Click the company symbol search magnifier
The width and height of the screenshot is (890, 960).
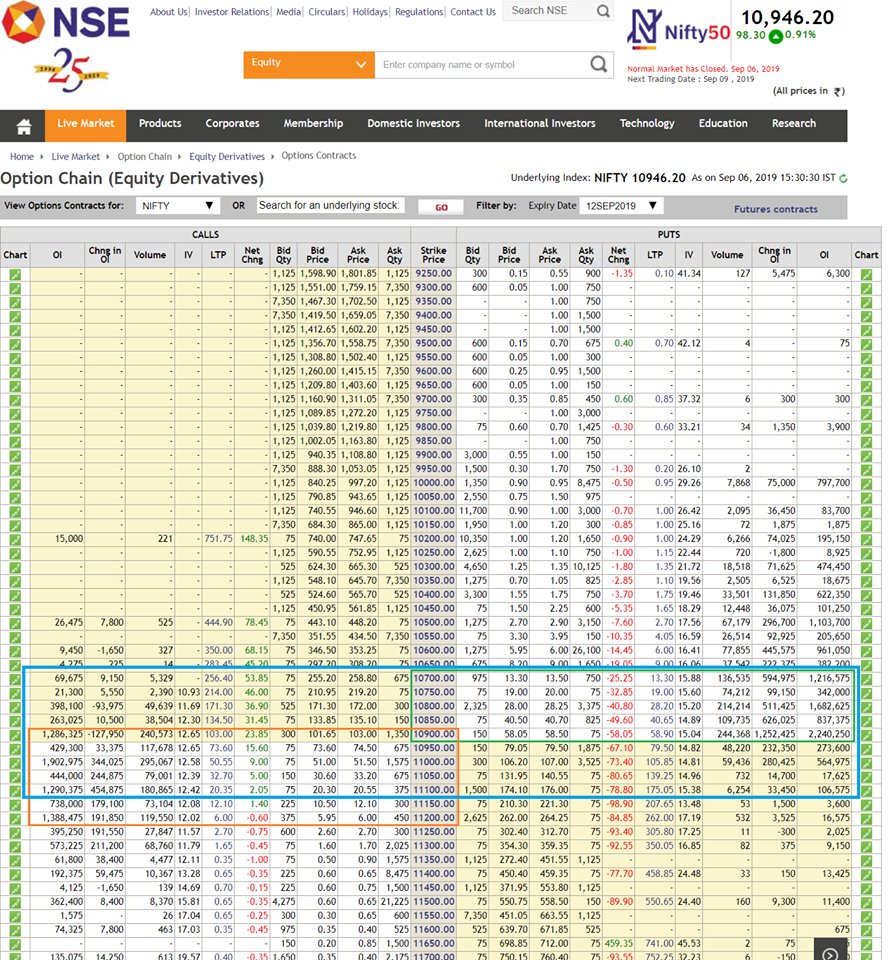(x=599, y=64)
